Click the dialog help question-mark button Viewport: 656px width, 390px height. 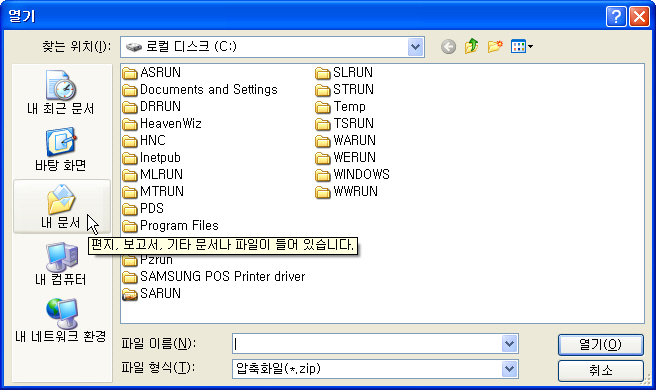616,17
